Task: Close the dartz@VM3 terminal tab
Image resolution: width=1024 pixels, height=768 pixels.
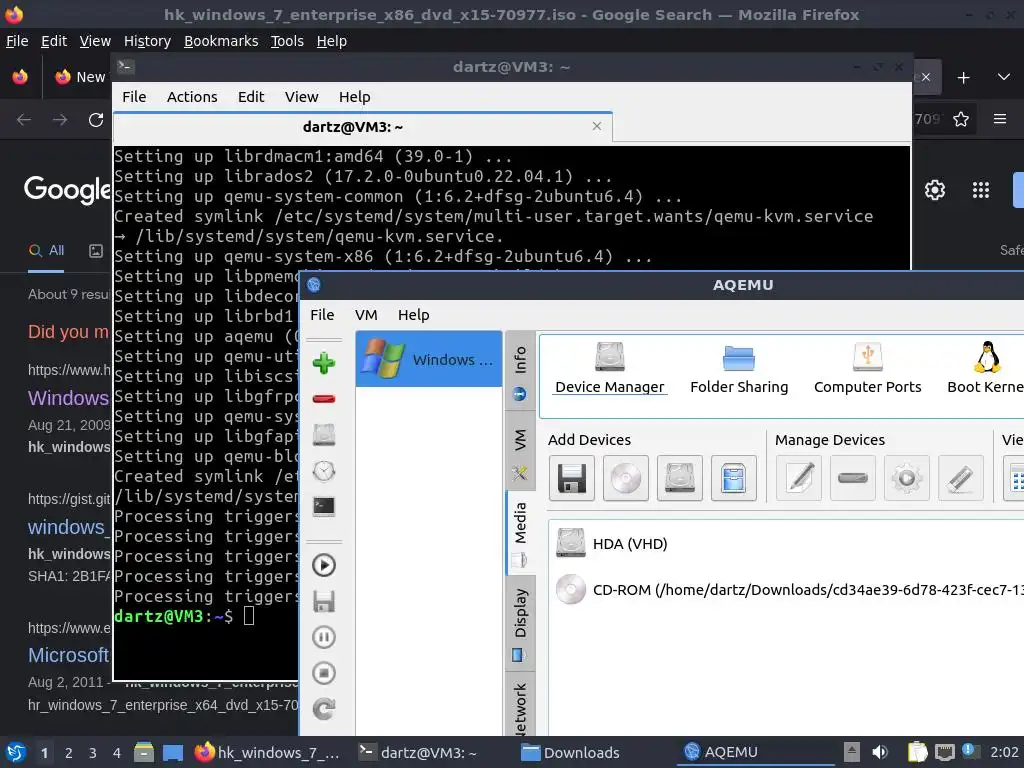Action: [597, 126]
